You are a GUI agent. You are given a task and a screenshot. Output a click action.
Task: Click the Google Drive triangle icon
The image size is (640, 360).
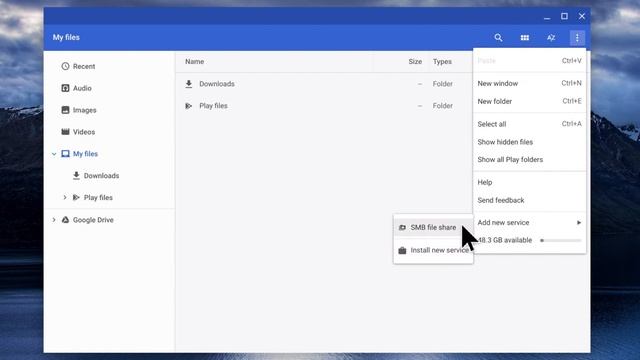65,220
